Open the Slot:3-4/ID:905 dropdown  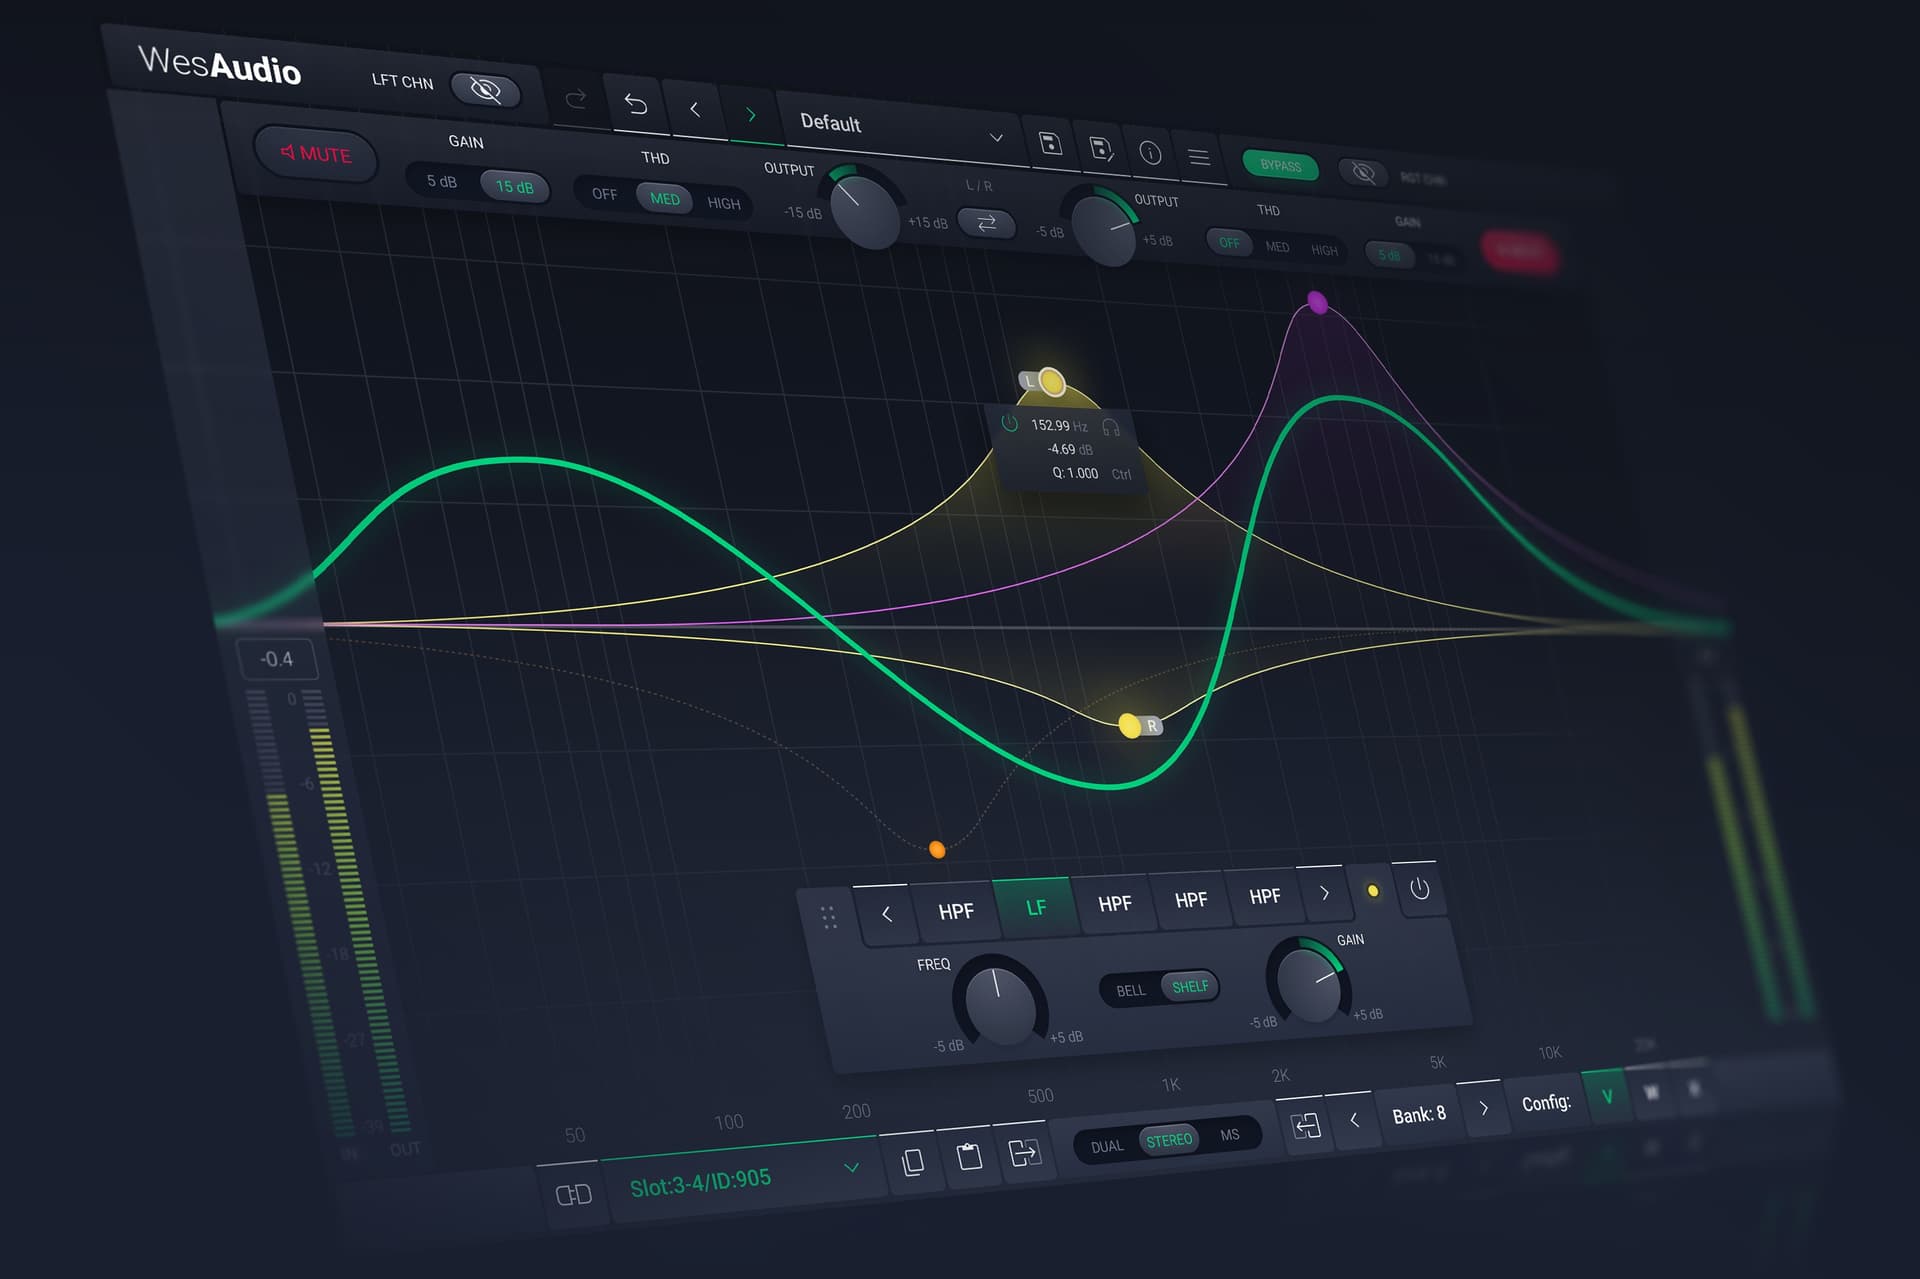point(851,1167)
